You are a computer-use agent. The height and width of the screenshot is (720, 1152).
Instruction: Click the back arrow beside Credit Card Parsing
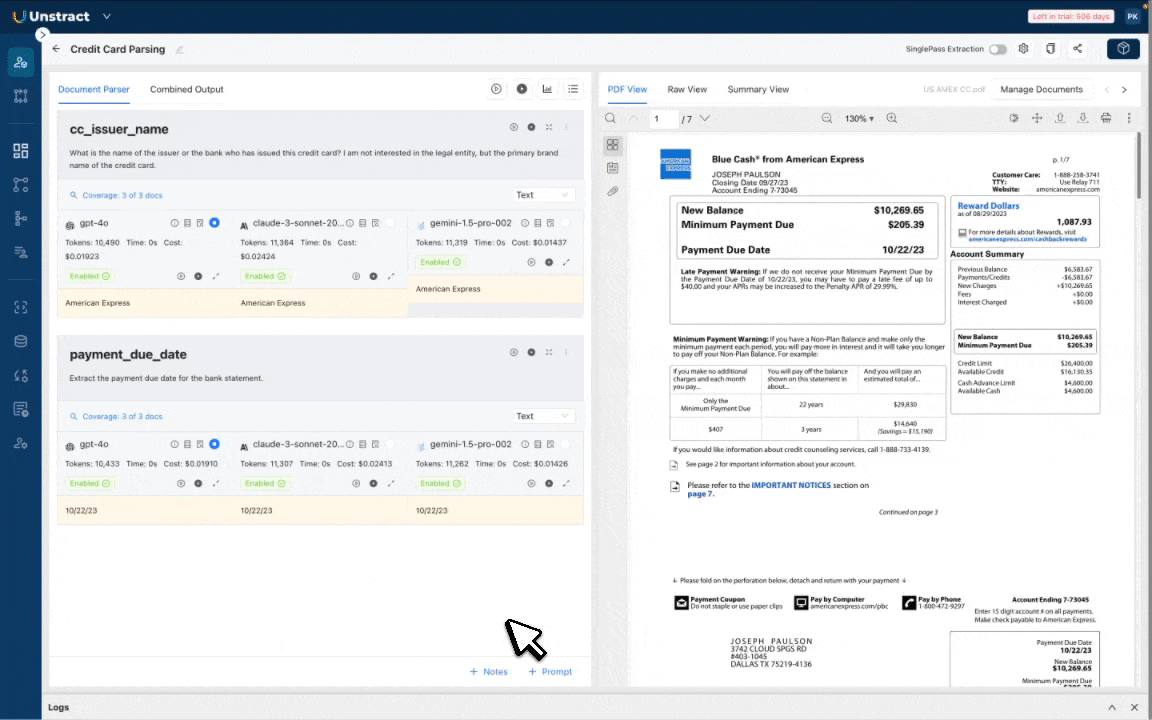(x=56, y=49)
